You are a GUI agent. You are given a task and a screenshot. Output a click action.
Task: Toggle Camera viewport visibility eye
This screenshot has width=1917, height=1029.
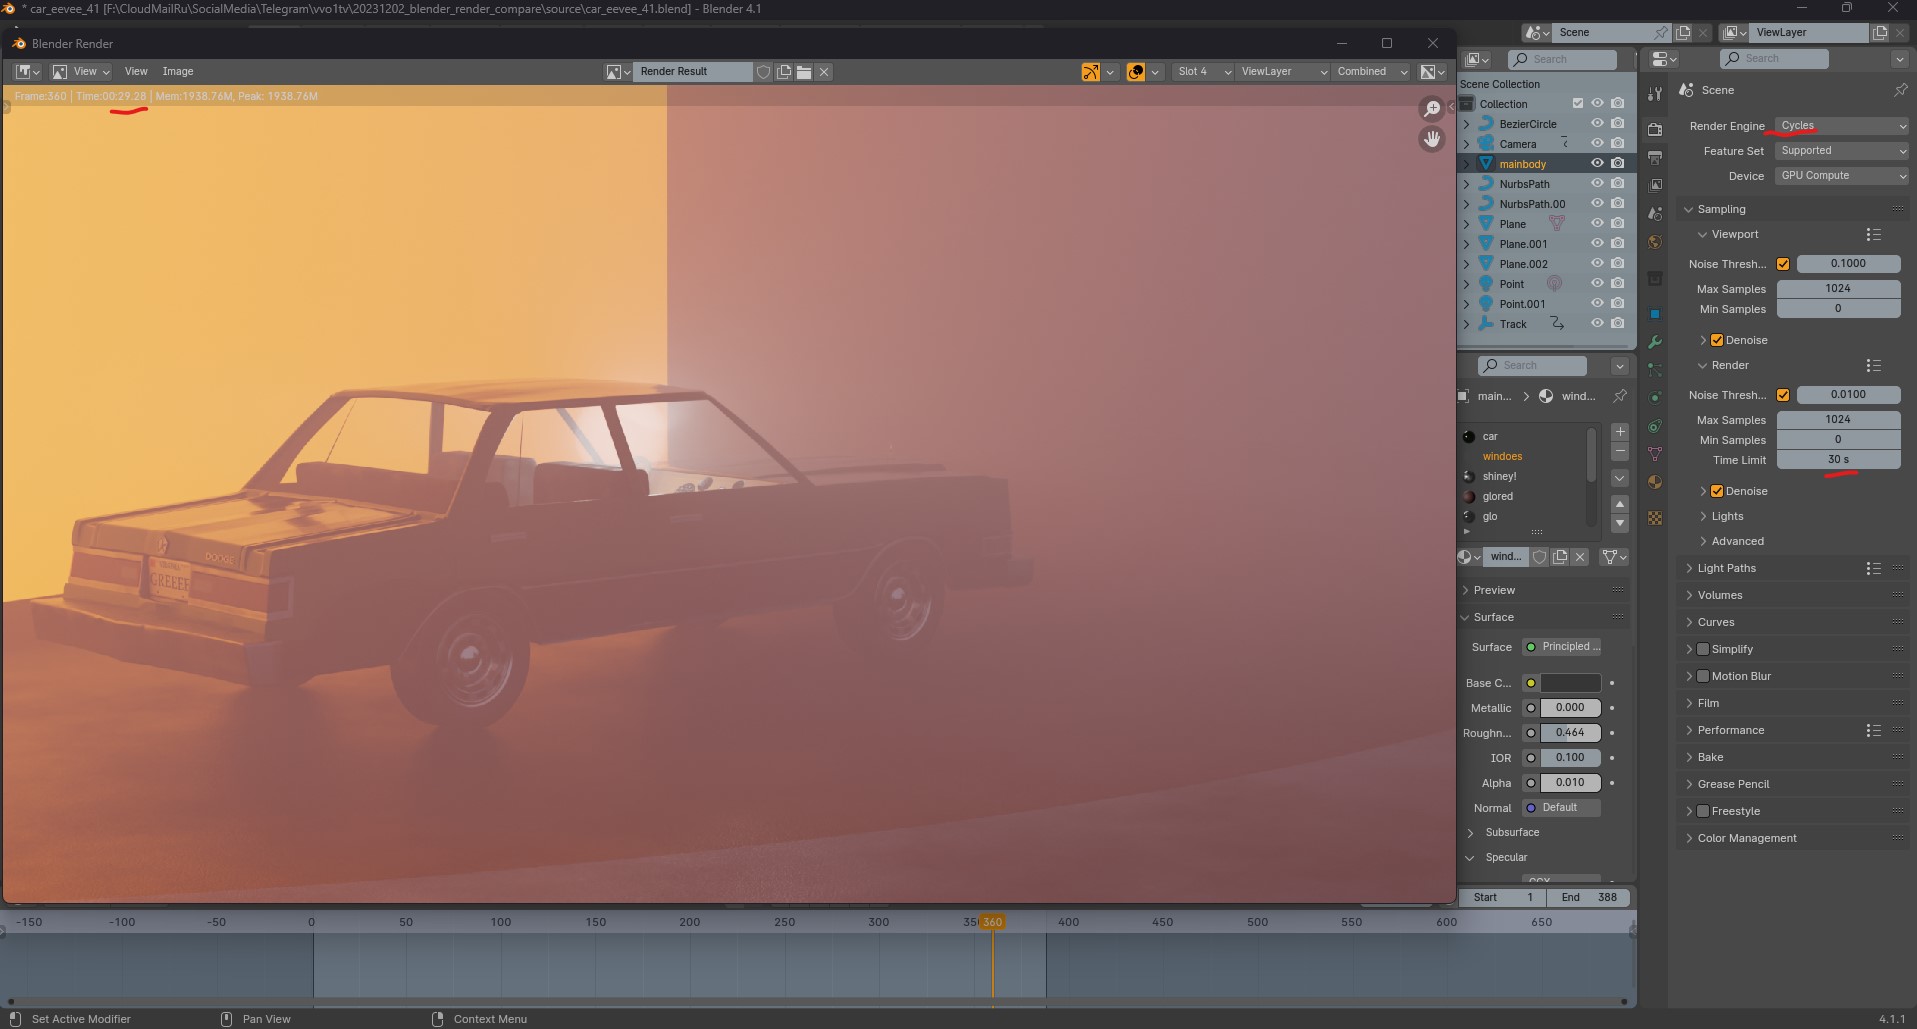click(1597, 144)
